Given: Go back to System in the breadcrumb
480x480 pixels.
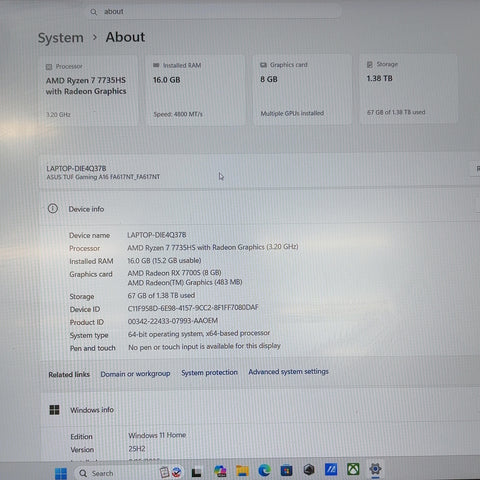Looking at the screenshot, I should point(61,38).
